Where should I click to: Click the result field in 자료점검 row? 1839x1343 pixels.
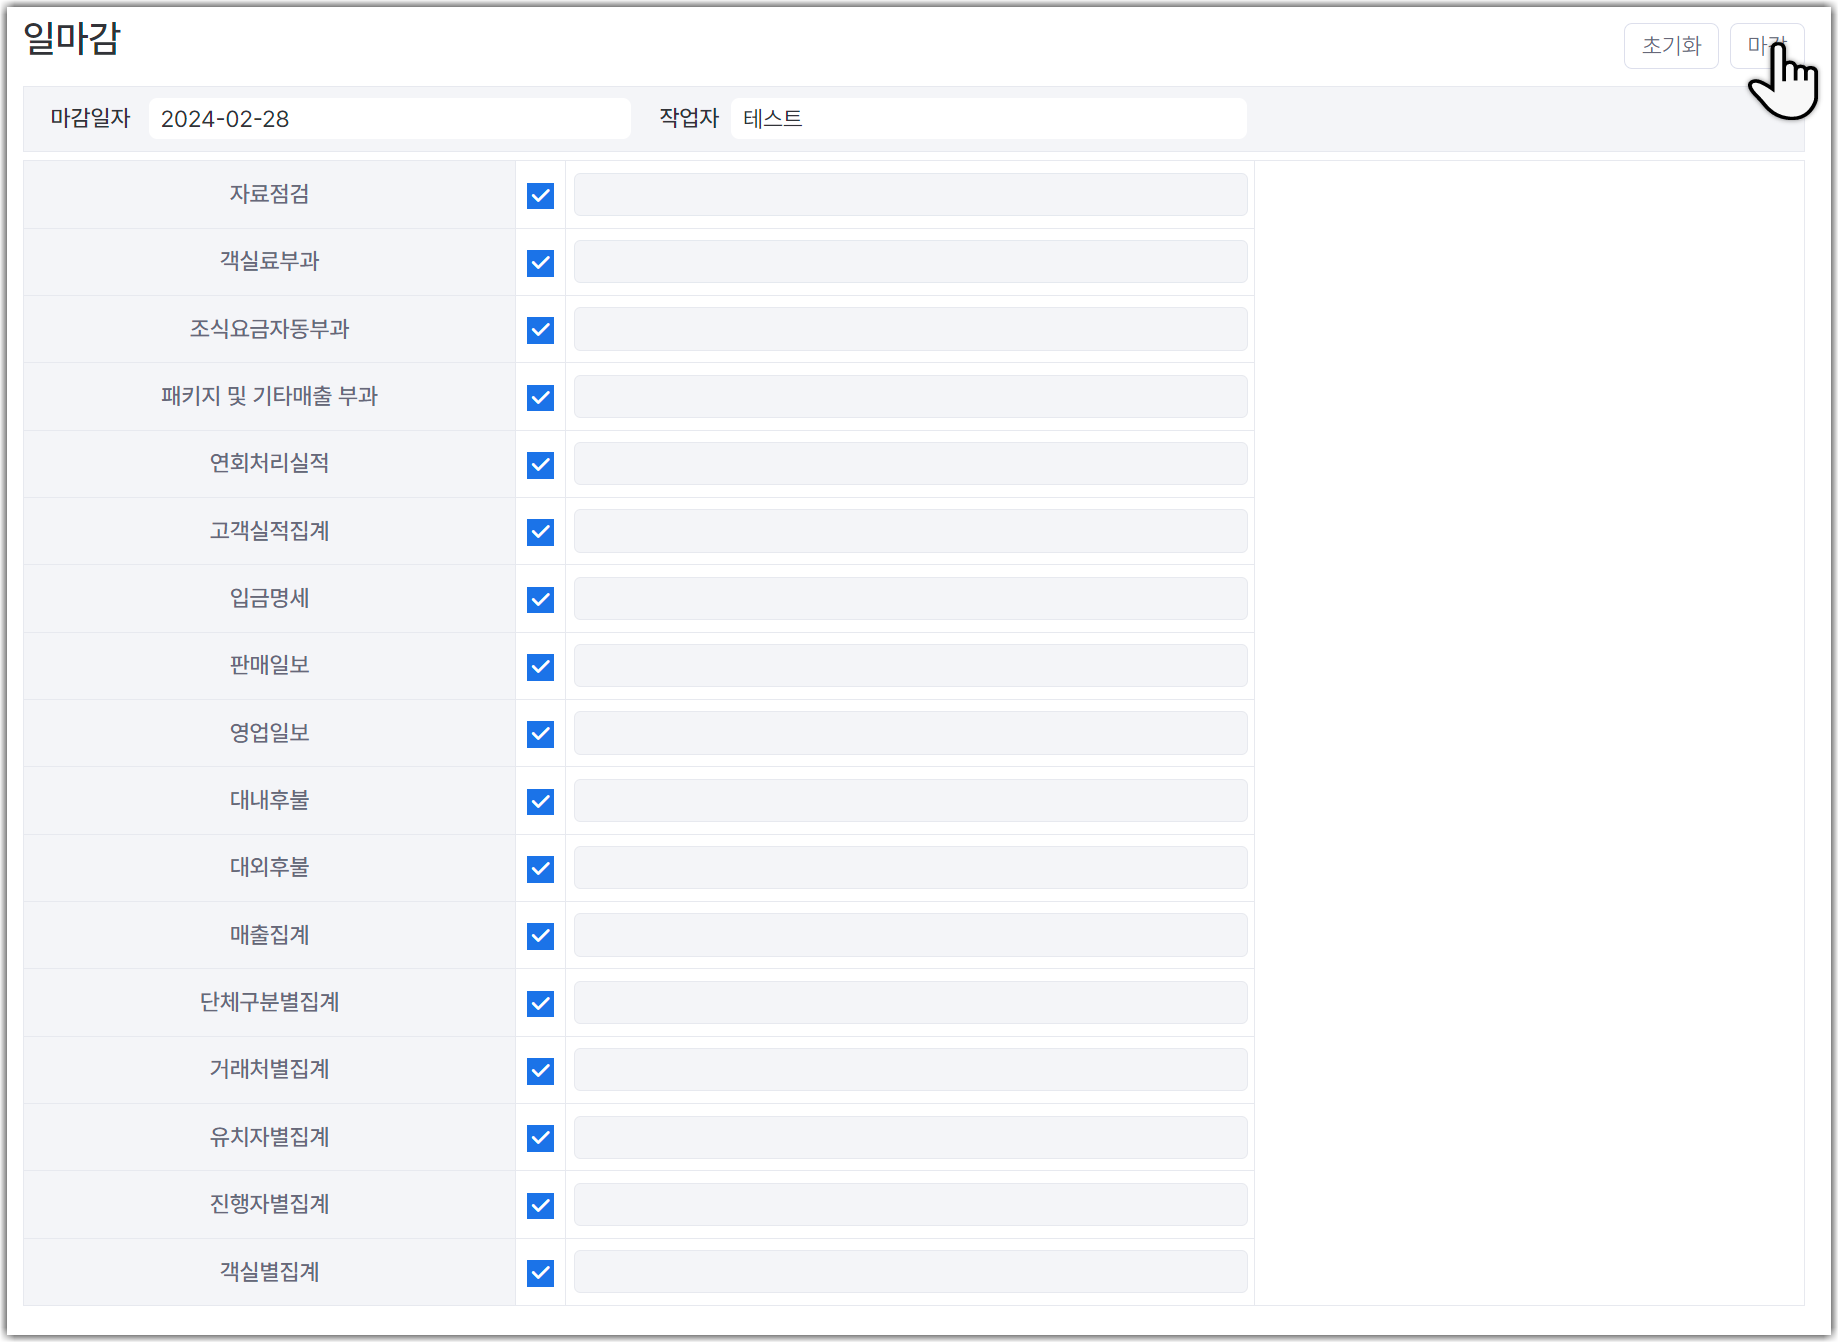(x=910, y=195)
